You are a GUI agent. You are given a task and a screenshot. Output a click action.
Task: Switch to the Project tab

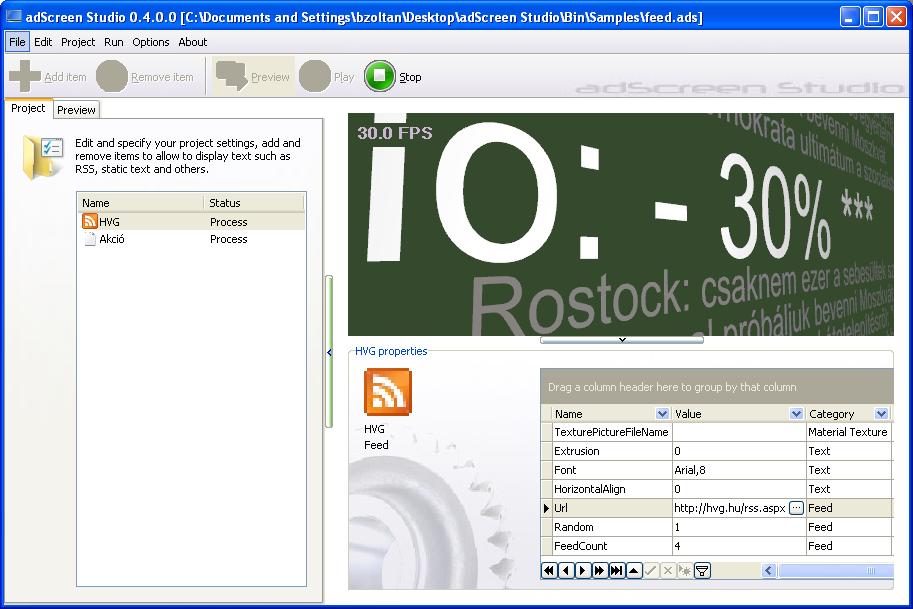click(28, 108)
